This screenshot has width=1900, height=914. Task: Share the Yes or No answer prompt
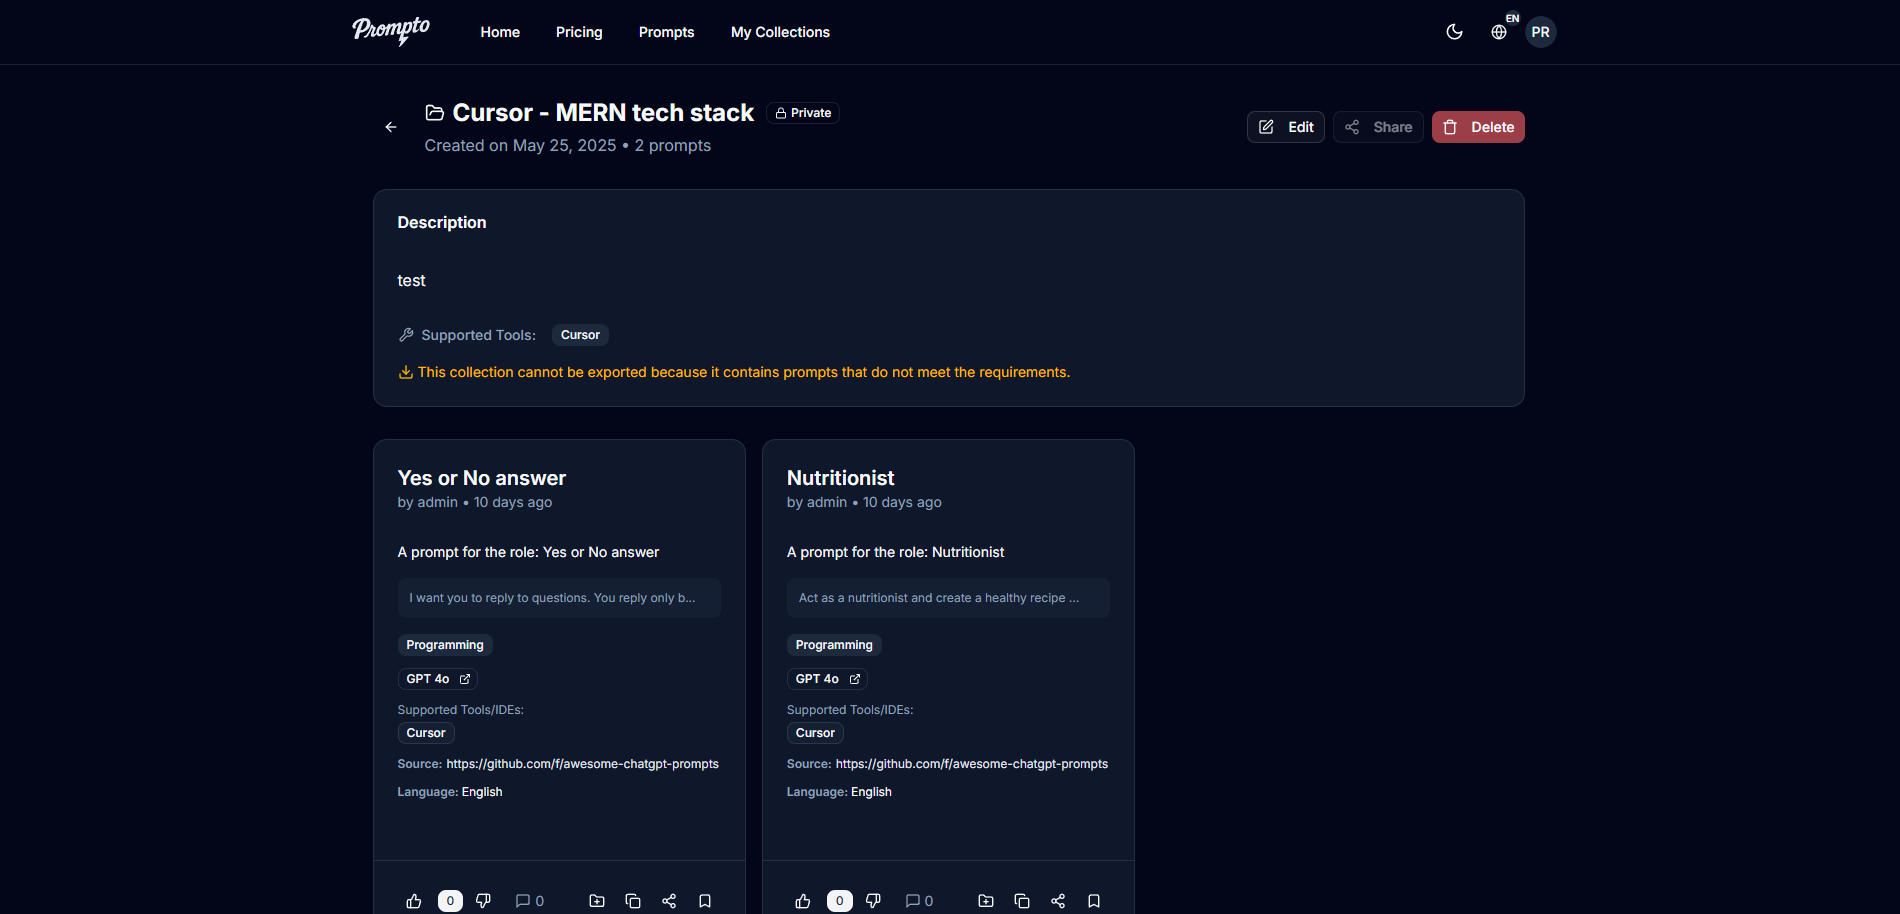[669, 901]
